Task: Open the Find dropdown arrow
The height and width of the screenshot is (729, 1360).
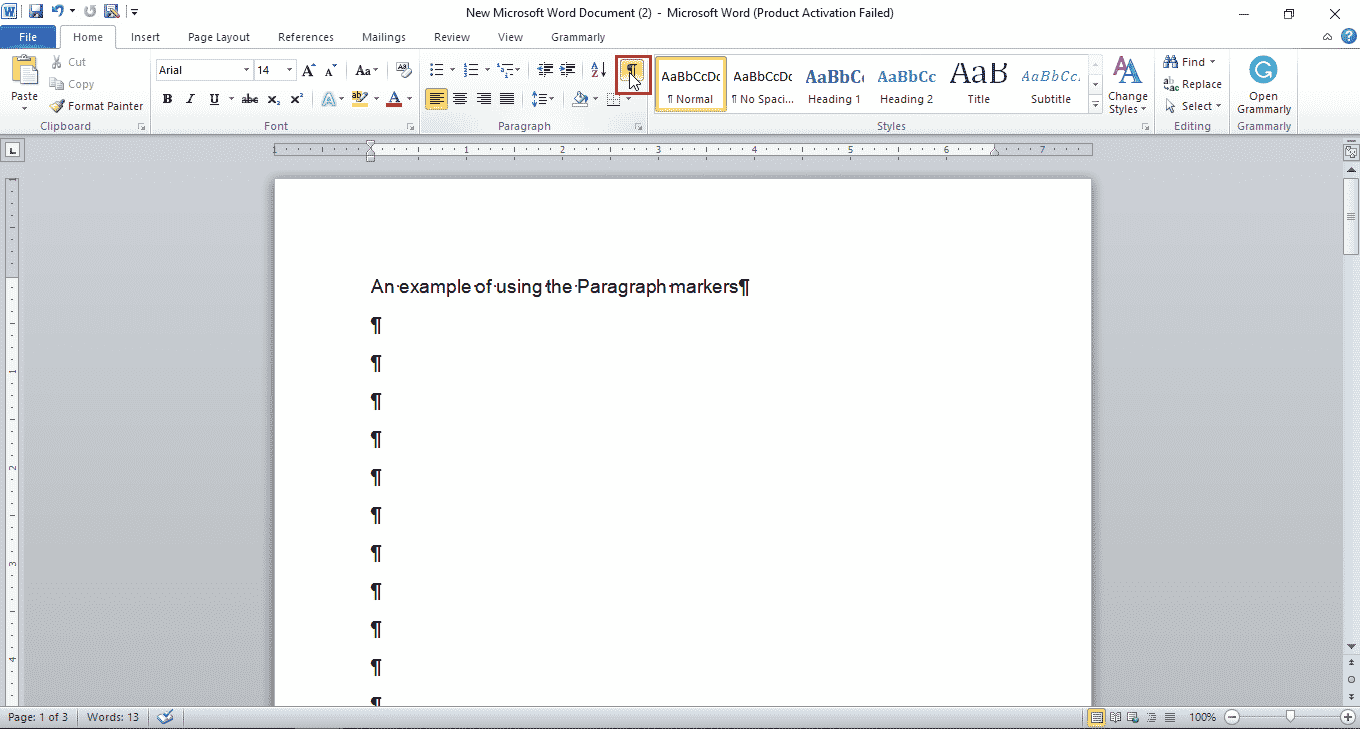Action: click(1213, 62)
